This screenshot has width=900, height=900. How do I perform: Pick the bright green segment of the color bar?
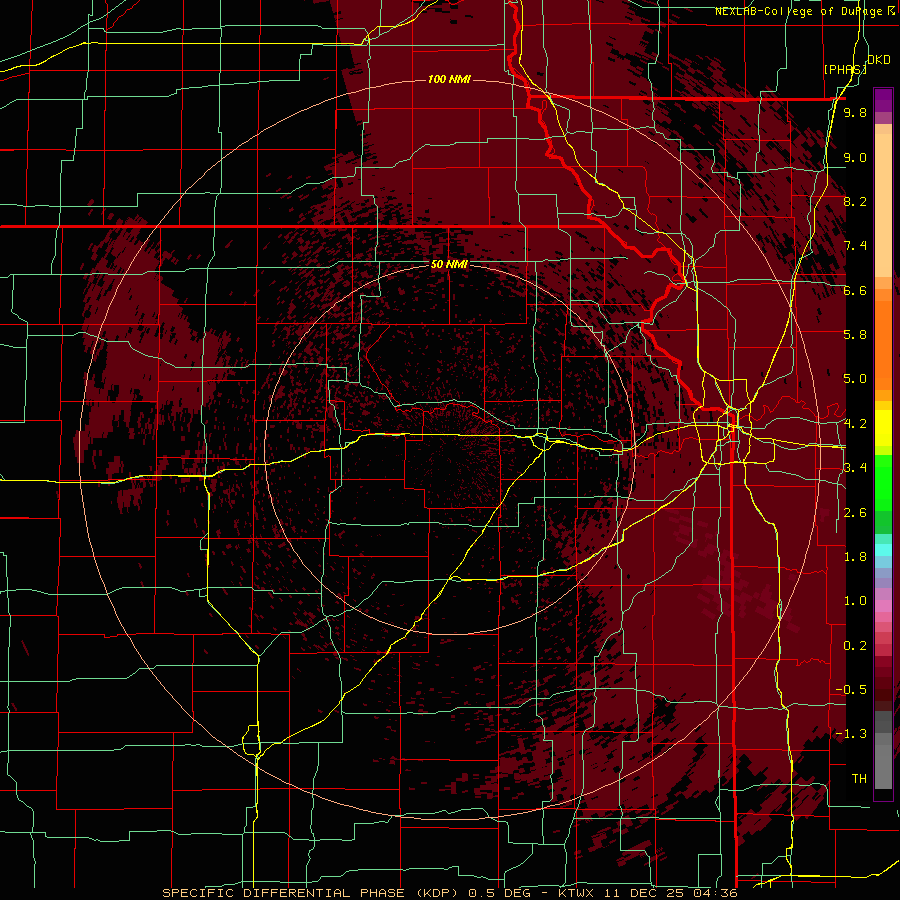coord(883,482)
